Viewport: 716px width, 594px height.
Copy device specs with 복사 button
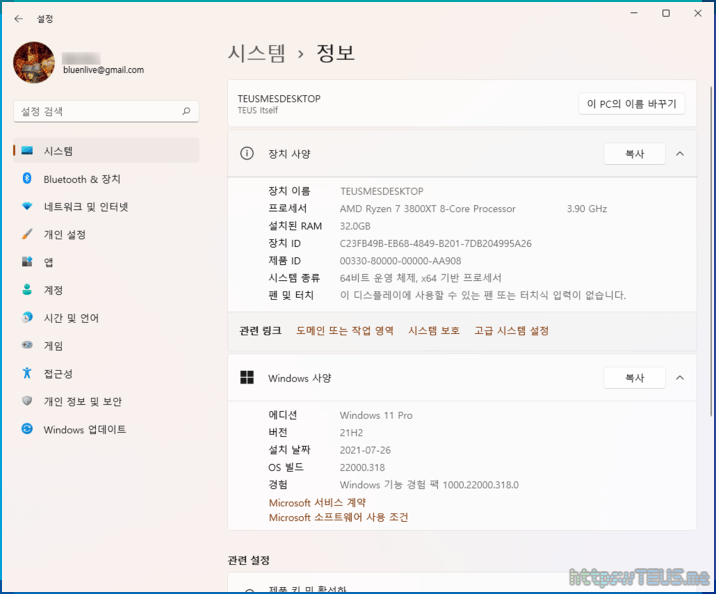click(x=634, y=154)
